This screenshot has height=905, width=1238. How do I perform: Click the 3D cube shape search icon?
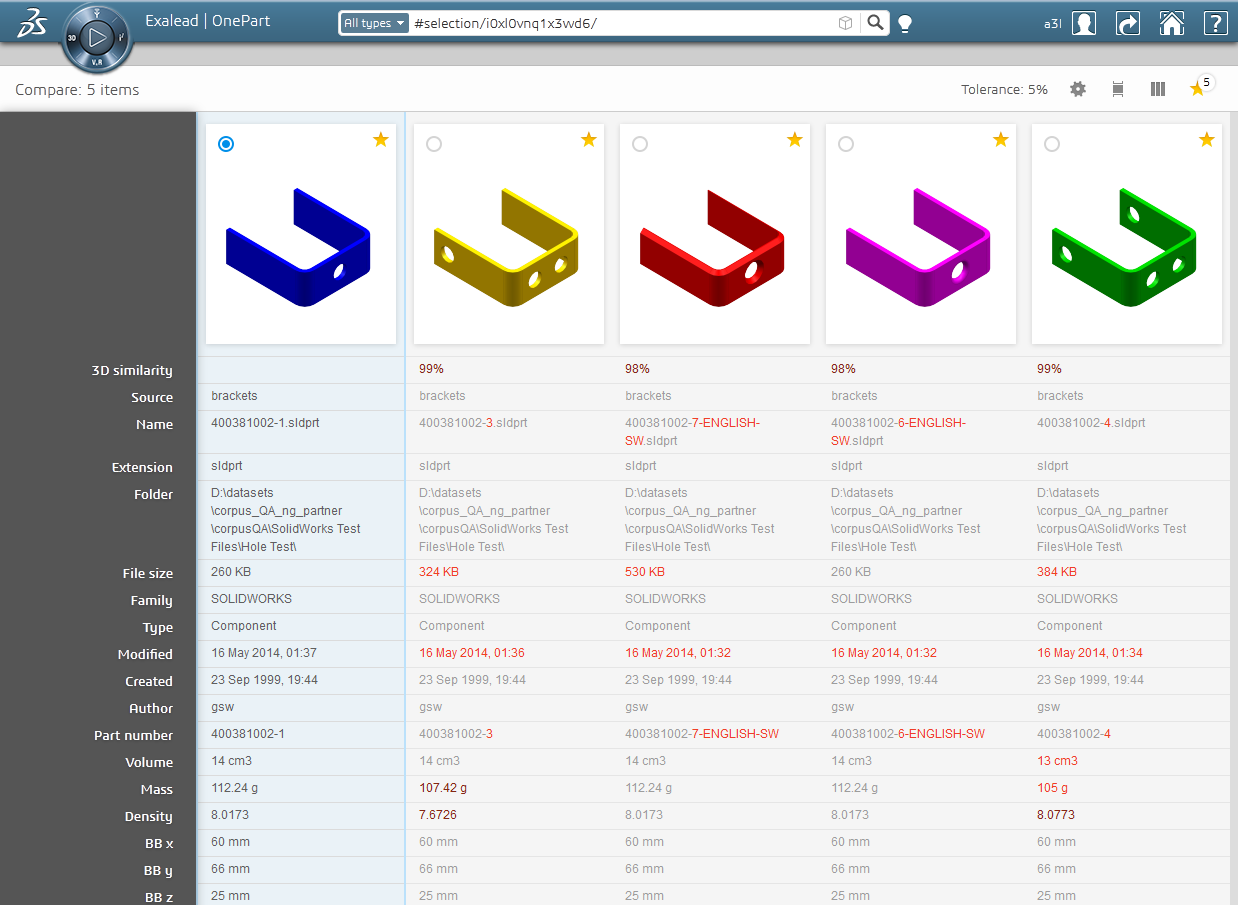pos(845,23)
